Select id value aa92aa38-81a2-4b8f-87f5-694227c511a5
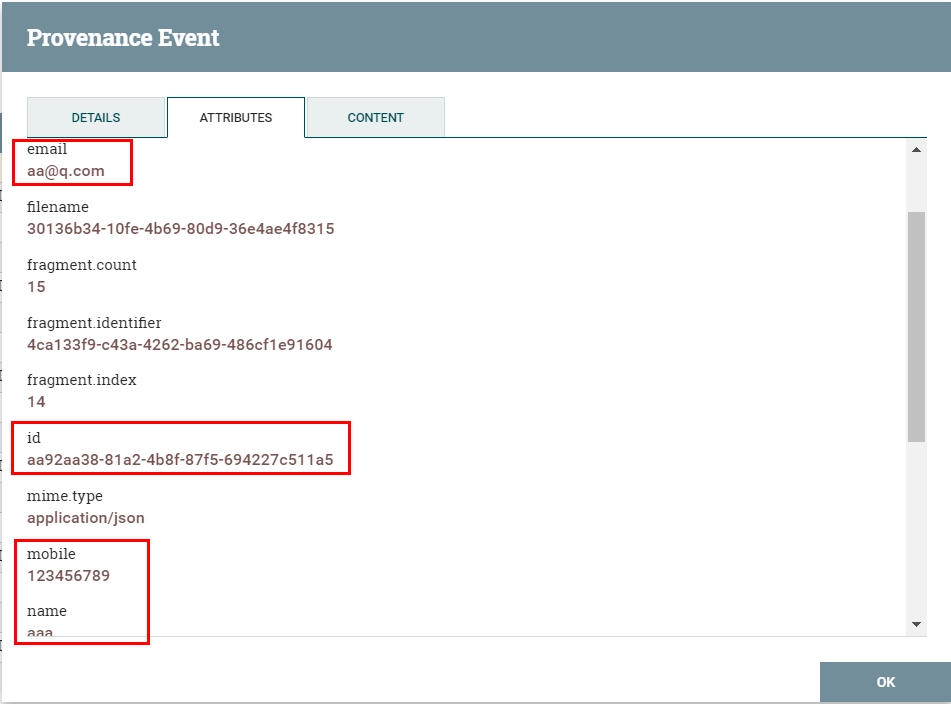Screen dimensions: 951x704 (180, 460)
